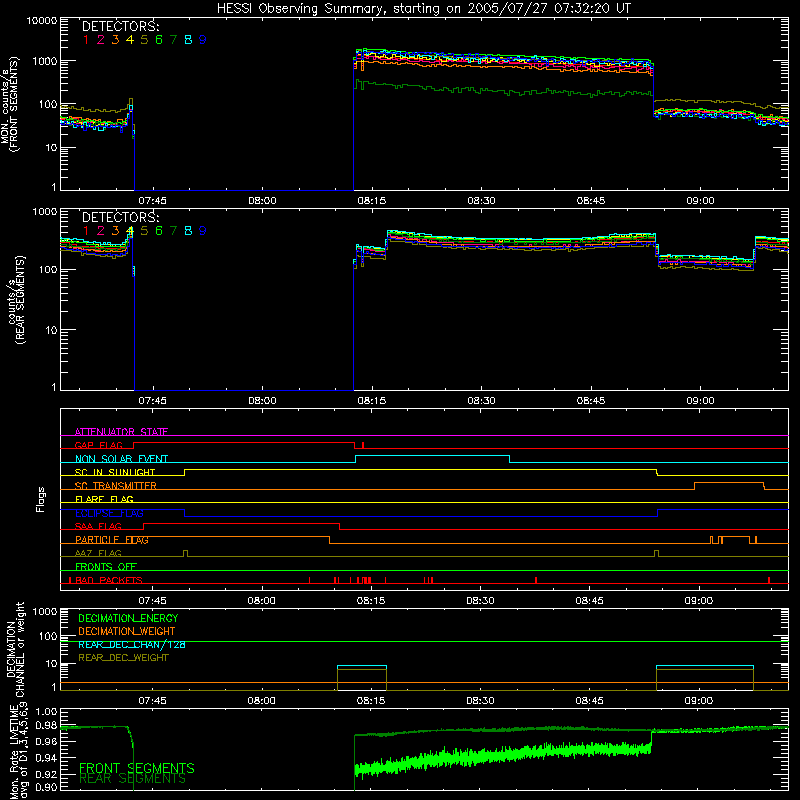Select the BAD_PACKETS flag label
The image size is (800, 800).
pyautogui.click(x=109, y=580)
